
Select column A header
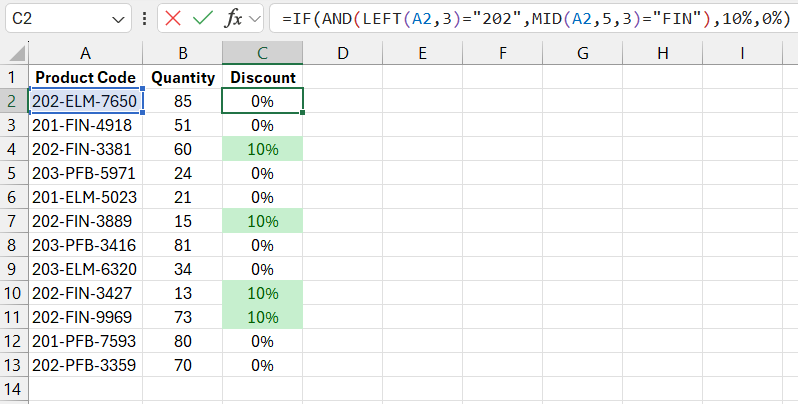[85, 52]
